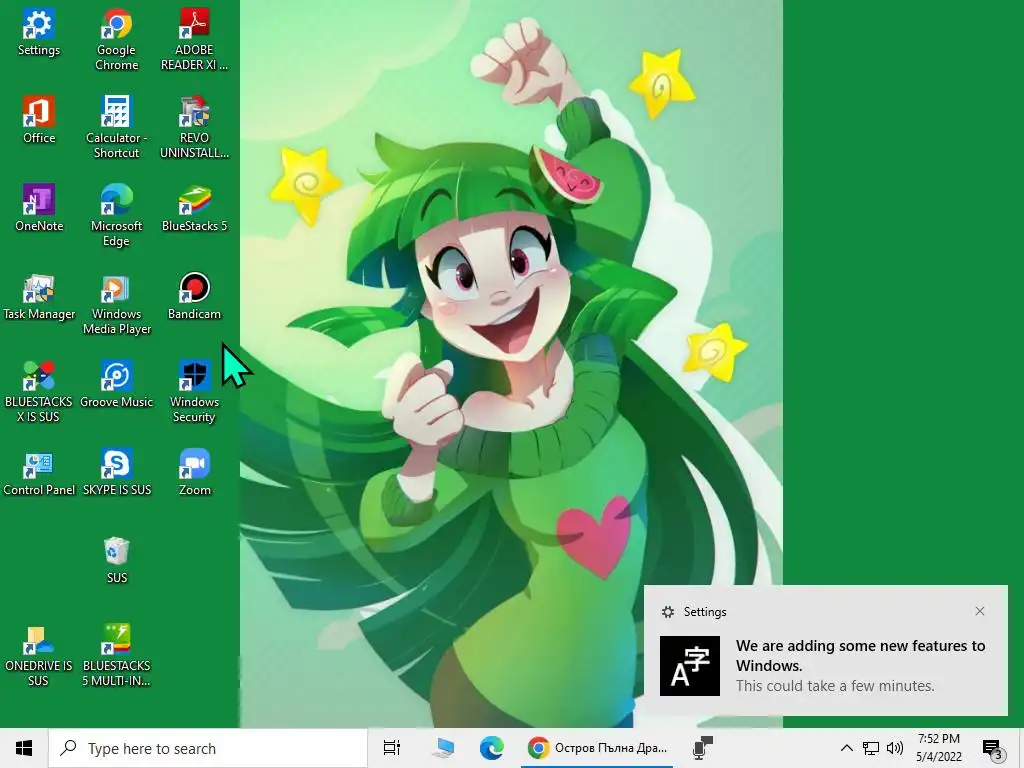Image resolution: width=1024 pixels, height=768 pixels.
Task: Click the Type here to search box
Action: click(x=208, y=748)
